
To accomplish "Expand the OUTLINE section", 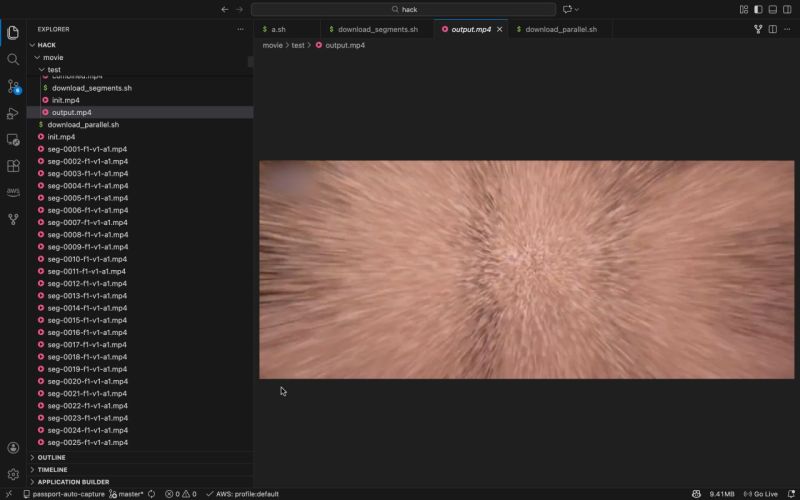I will point(140,457).
